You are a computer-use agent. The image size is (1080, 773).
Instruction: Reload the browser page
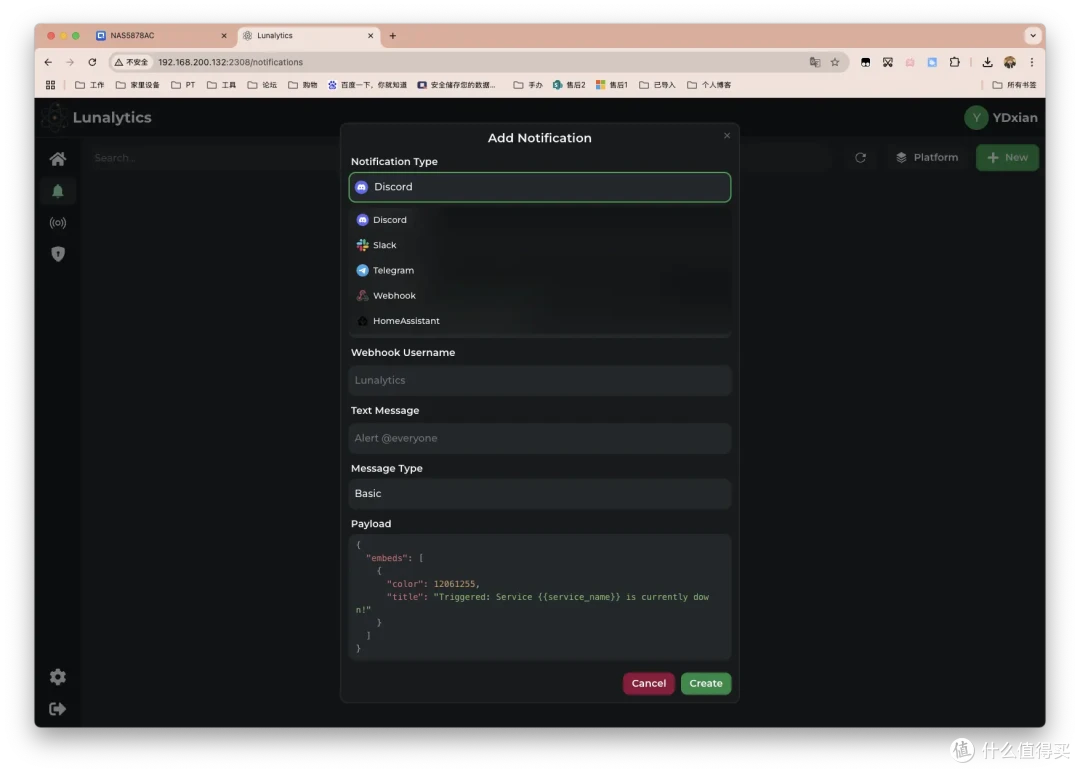[x=92, y=62]
